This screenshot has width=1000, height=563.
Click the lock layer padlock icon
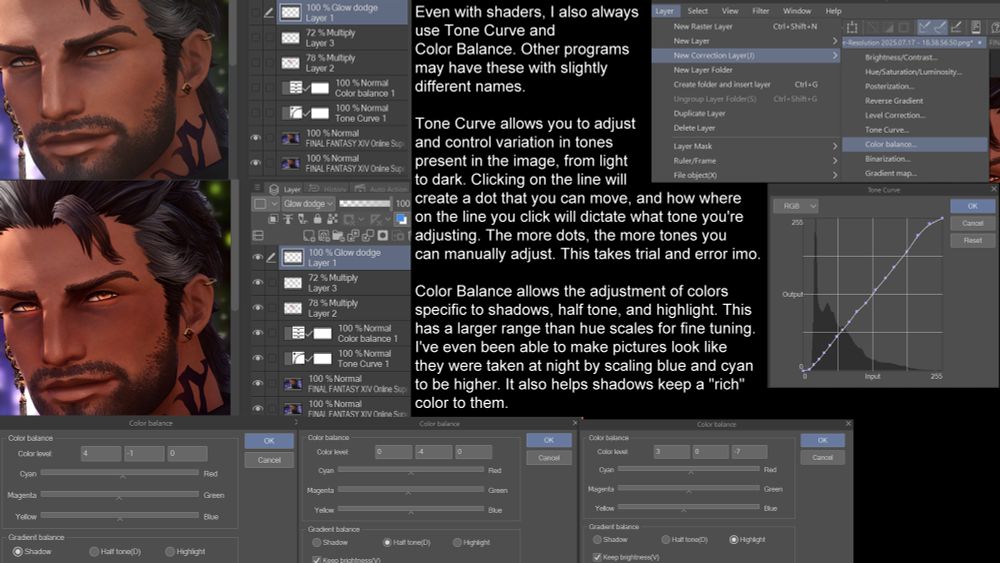click(318, 219)
